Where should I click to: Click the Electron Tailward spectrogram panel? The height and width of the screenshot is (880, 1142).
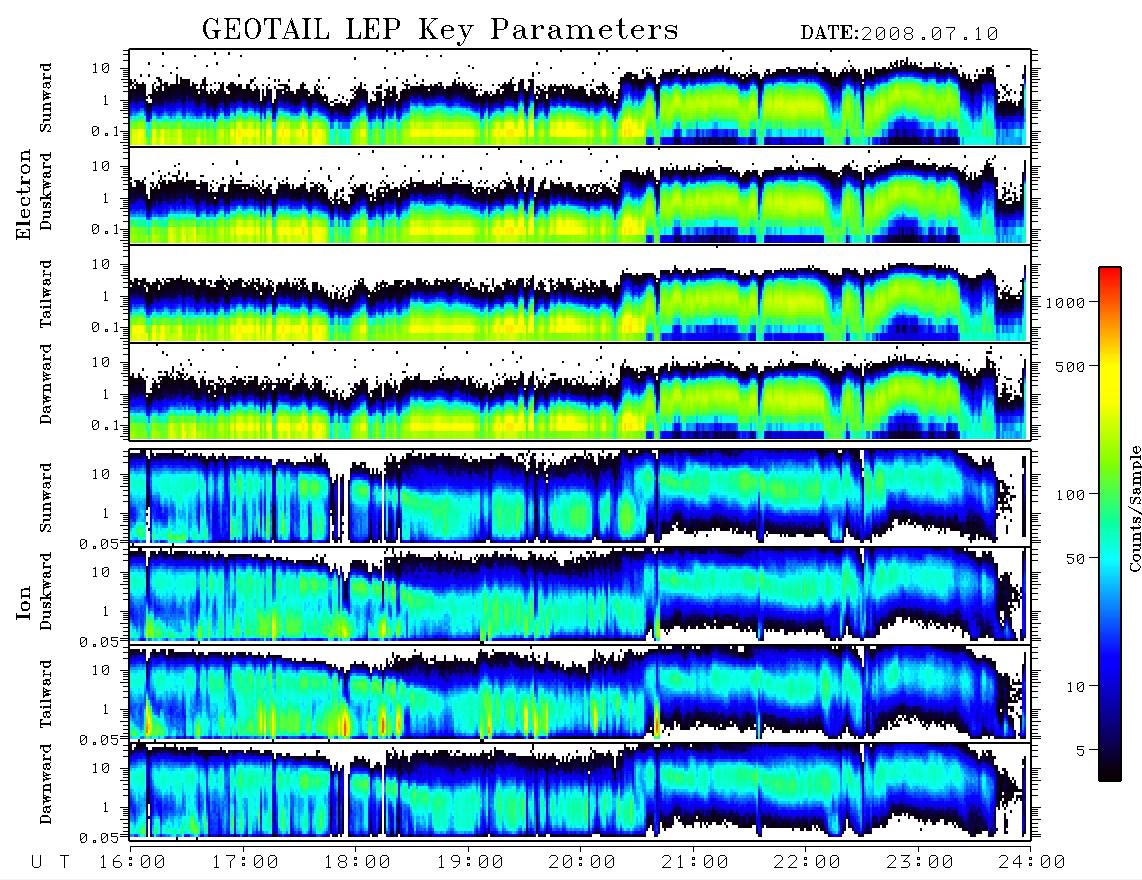point(580,294)
